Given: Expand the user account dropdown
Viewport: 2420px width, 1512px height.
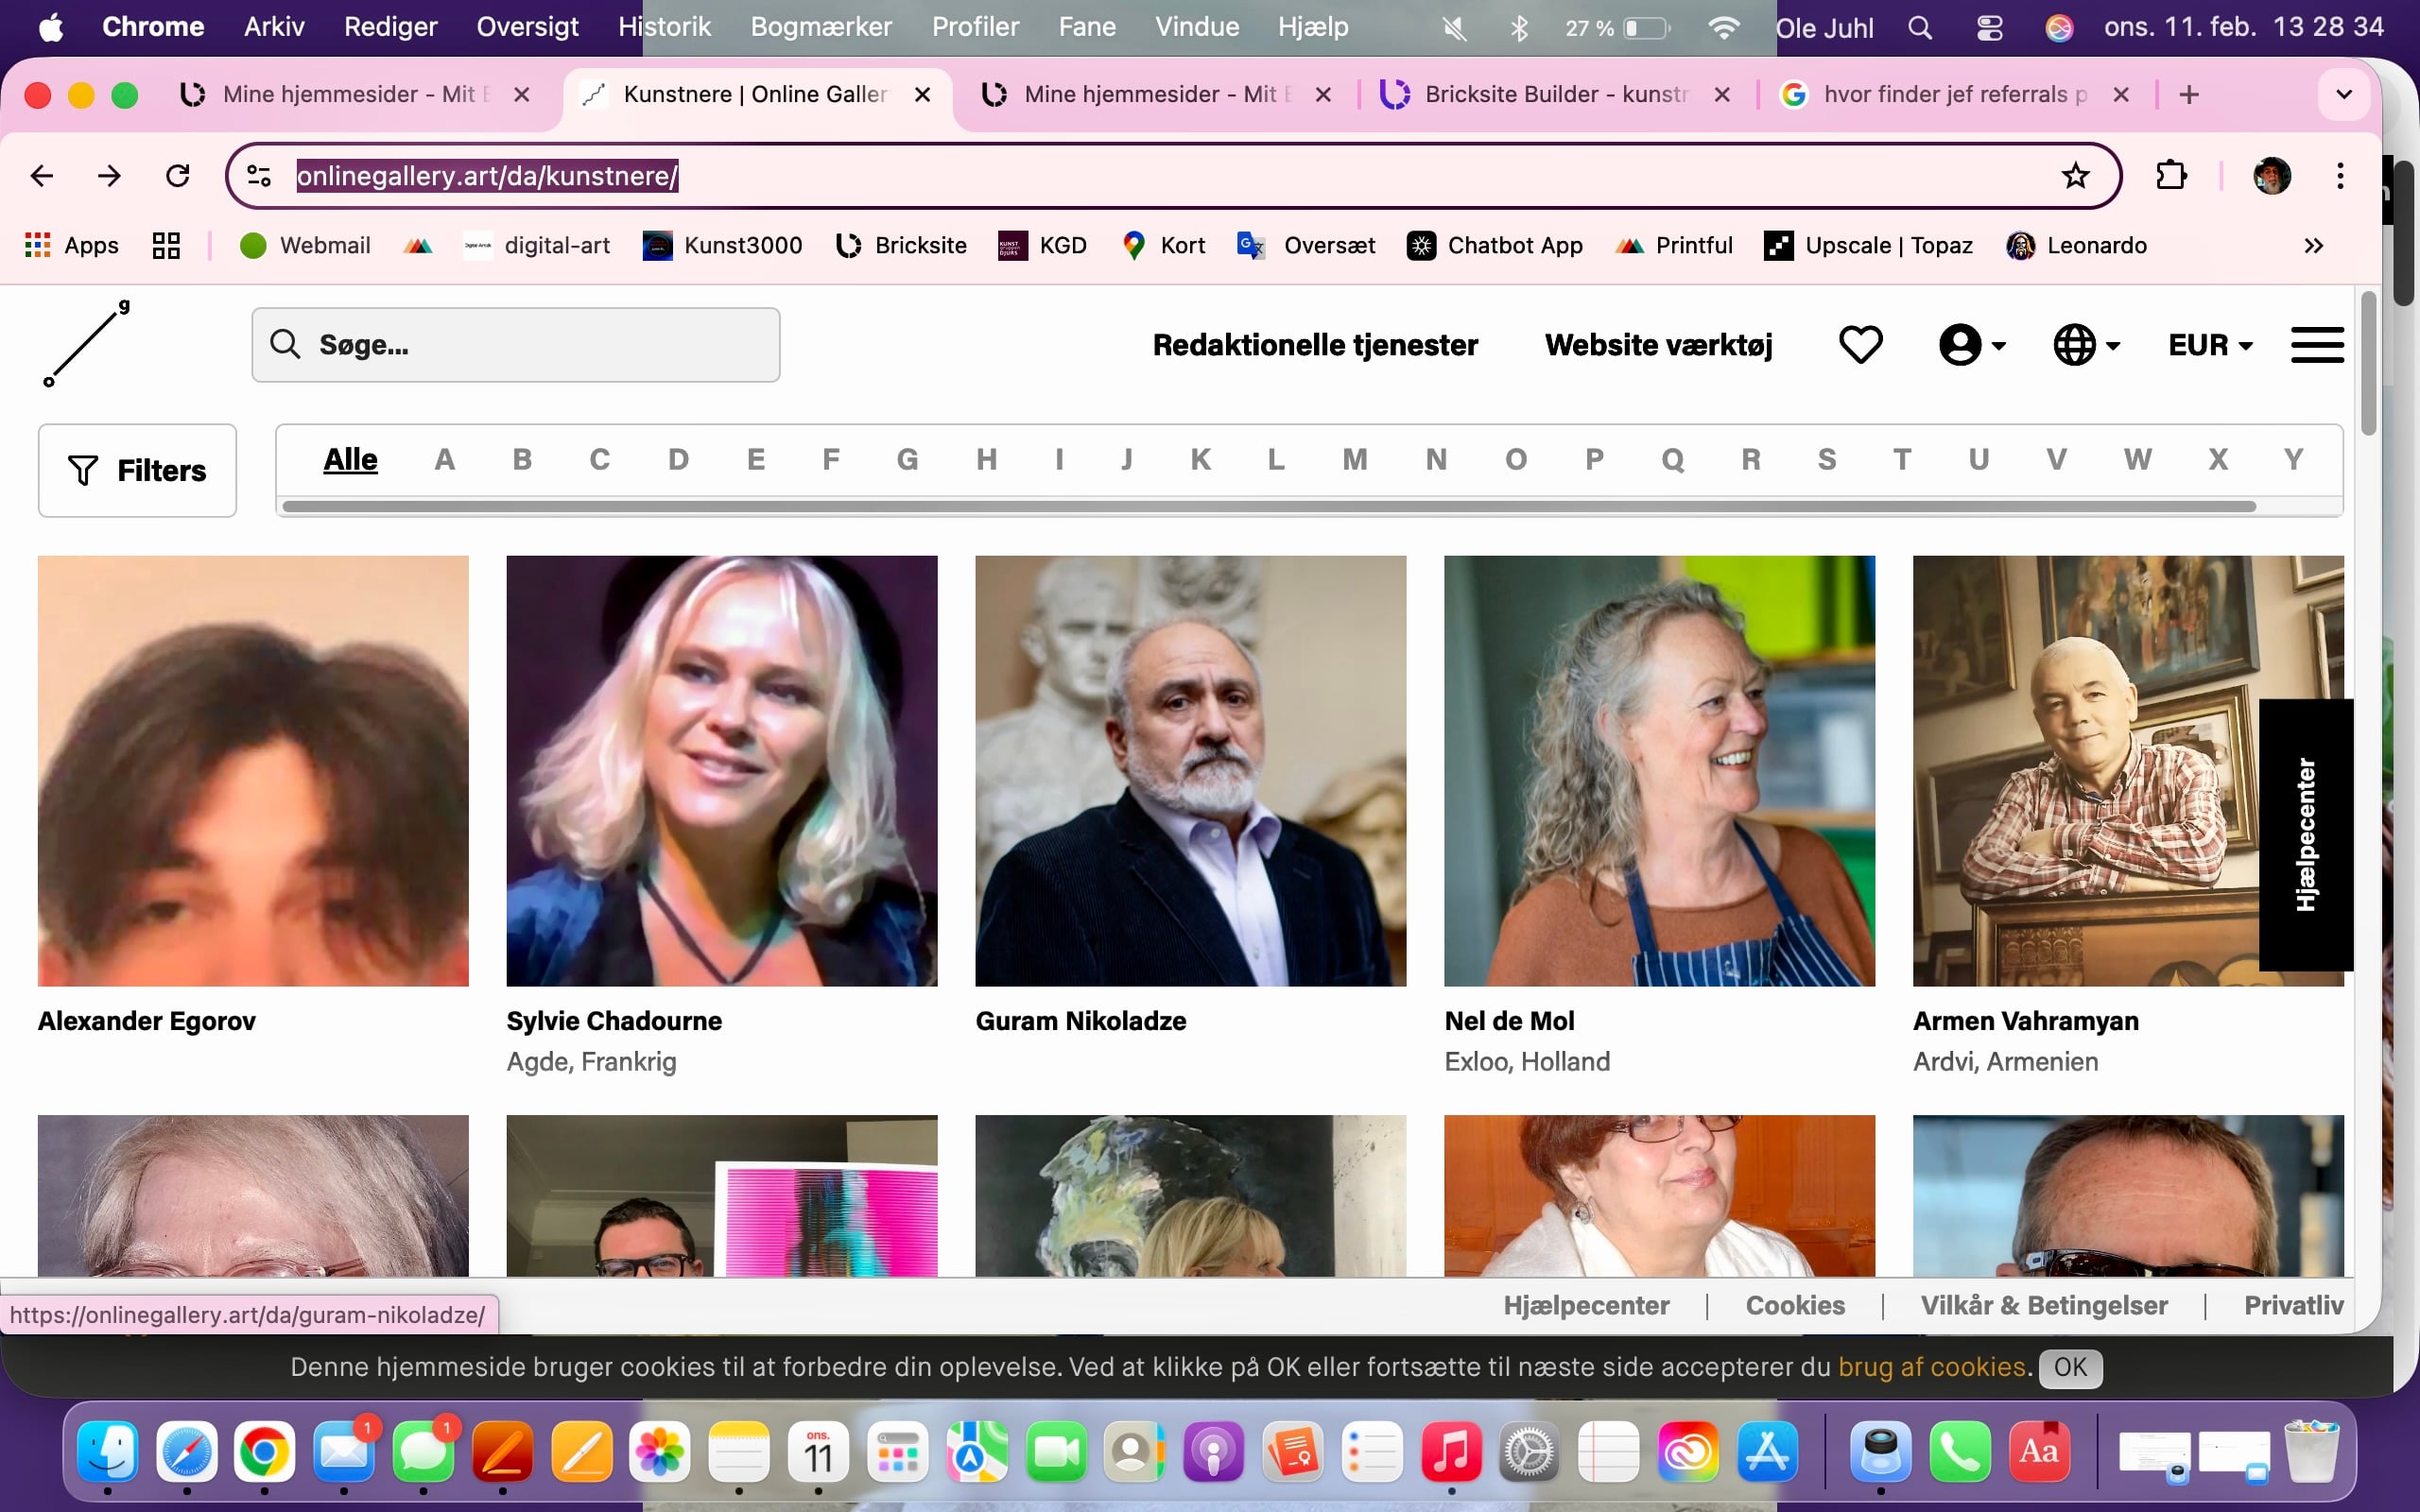Looking at the screenshot, I should pos(1971,345).
